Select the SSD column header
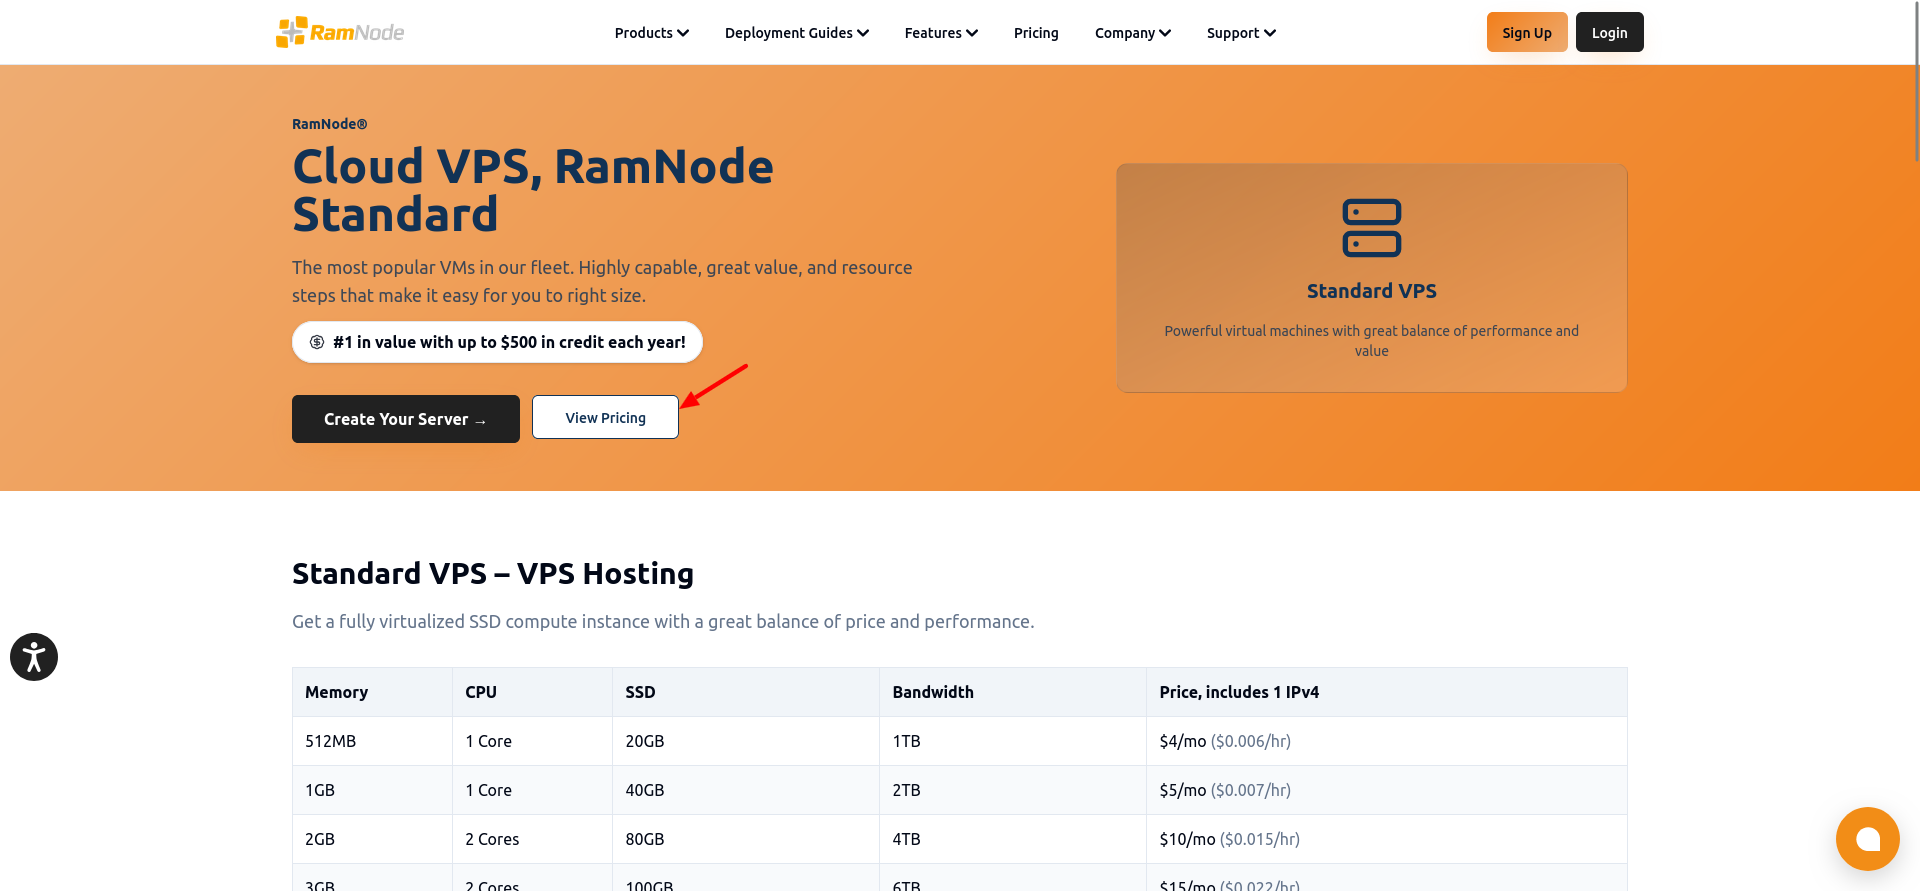This screenshot has height=891, width=1920. coord(746,692)
